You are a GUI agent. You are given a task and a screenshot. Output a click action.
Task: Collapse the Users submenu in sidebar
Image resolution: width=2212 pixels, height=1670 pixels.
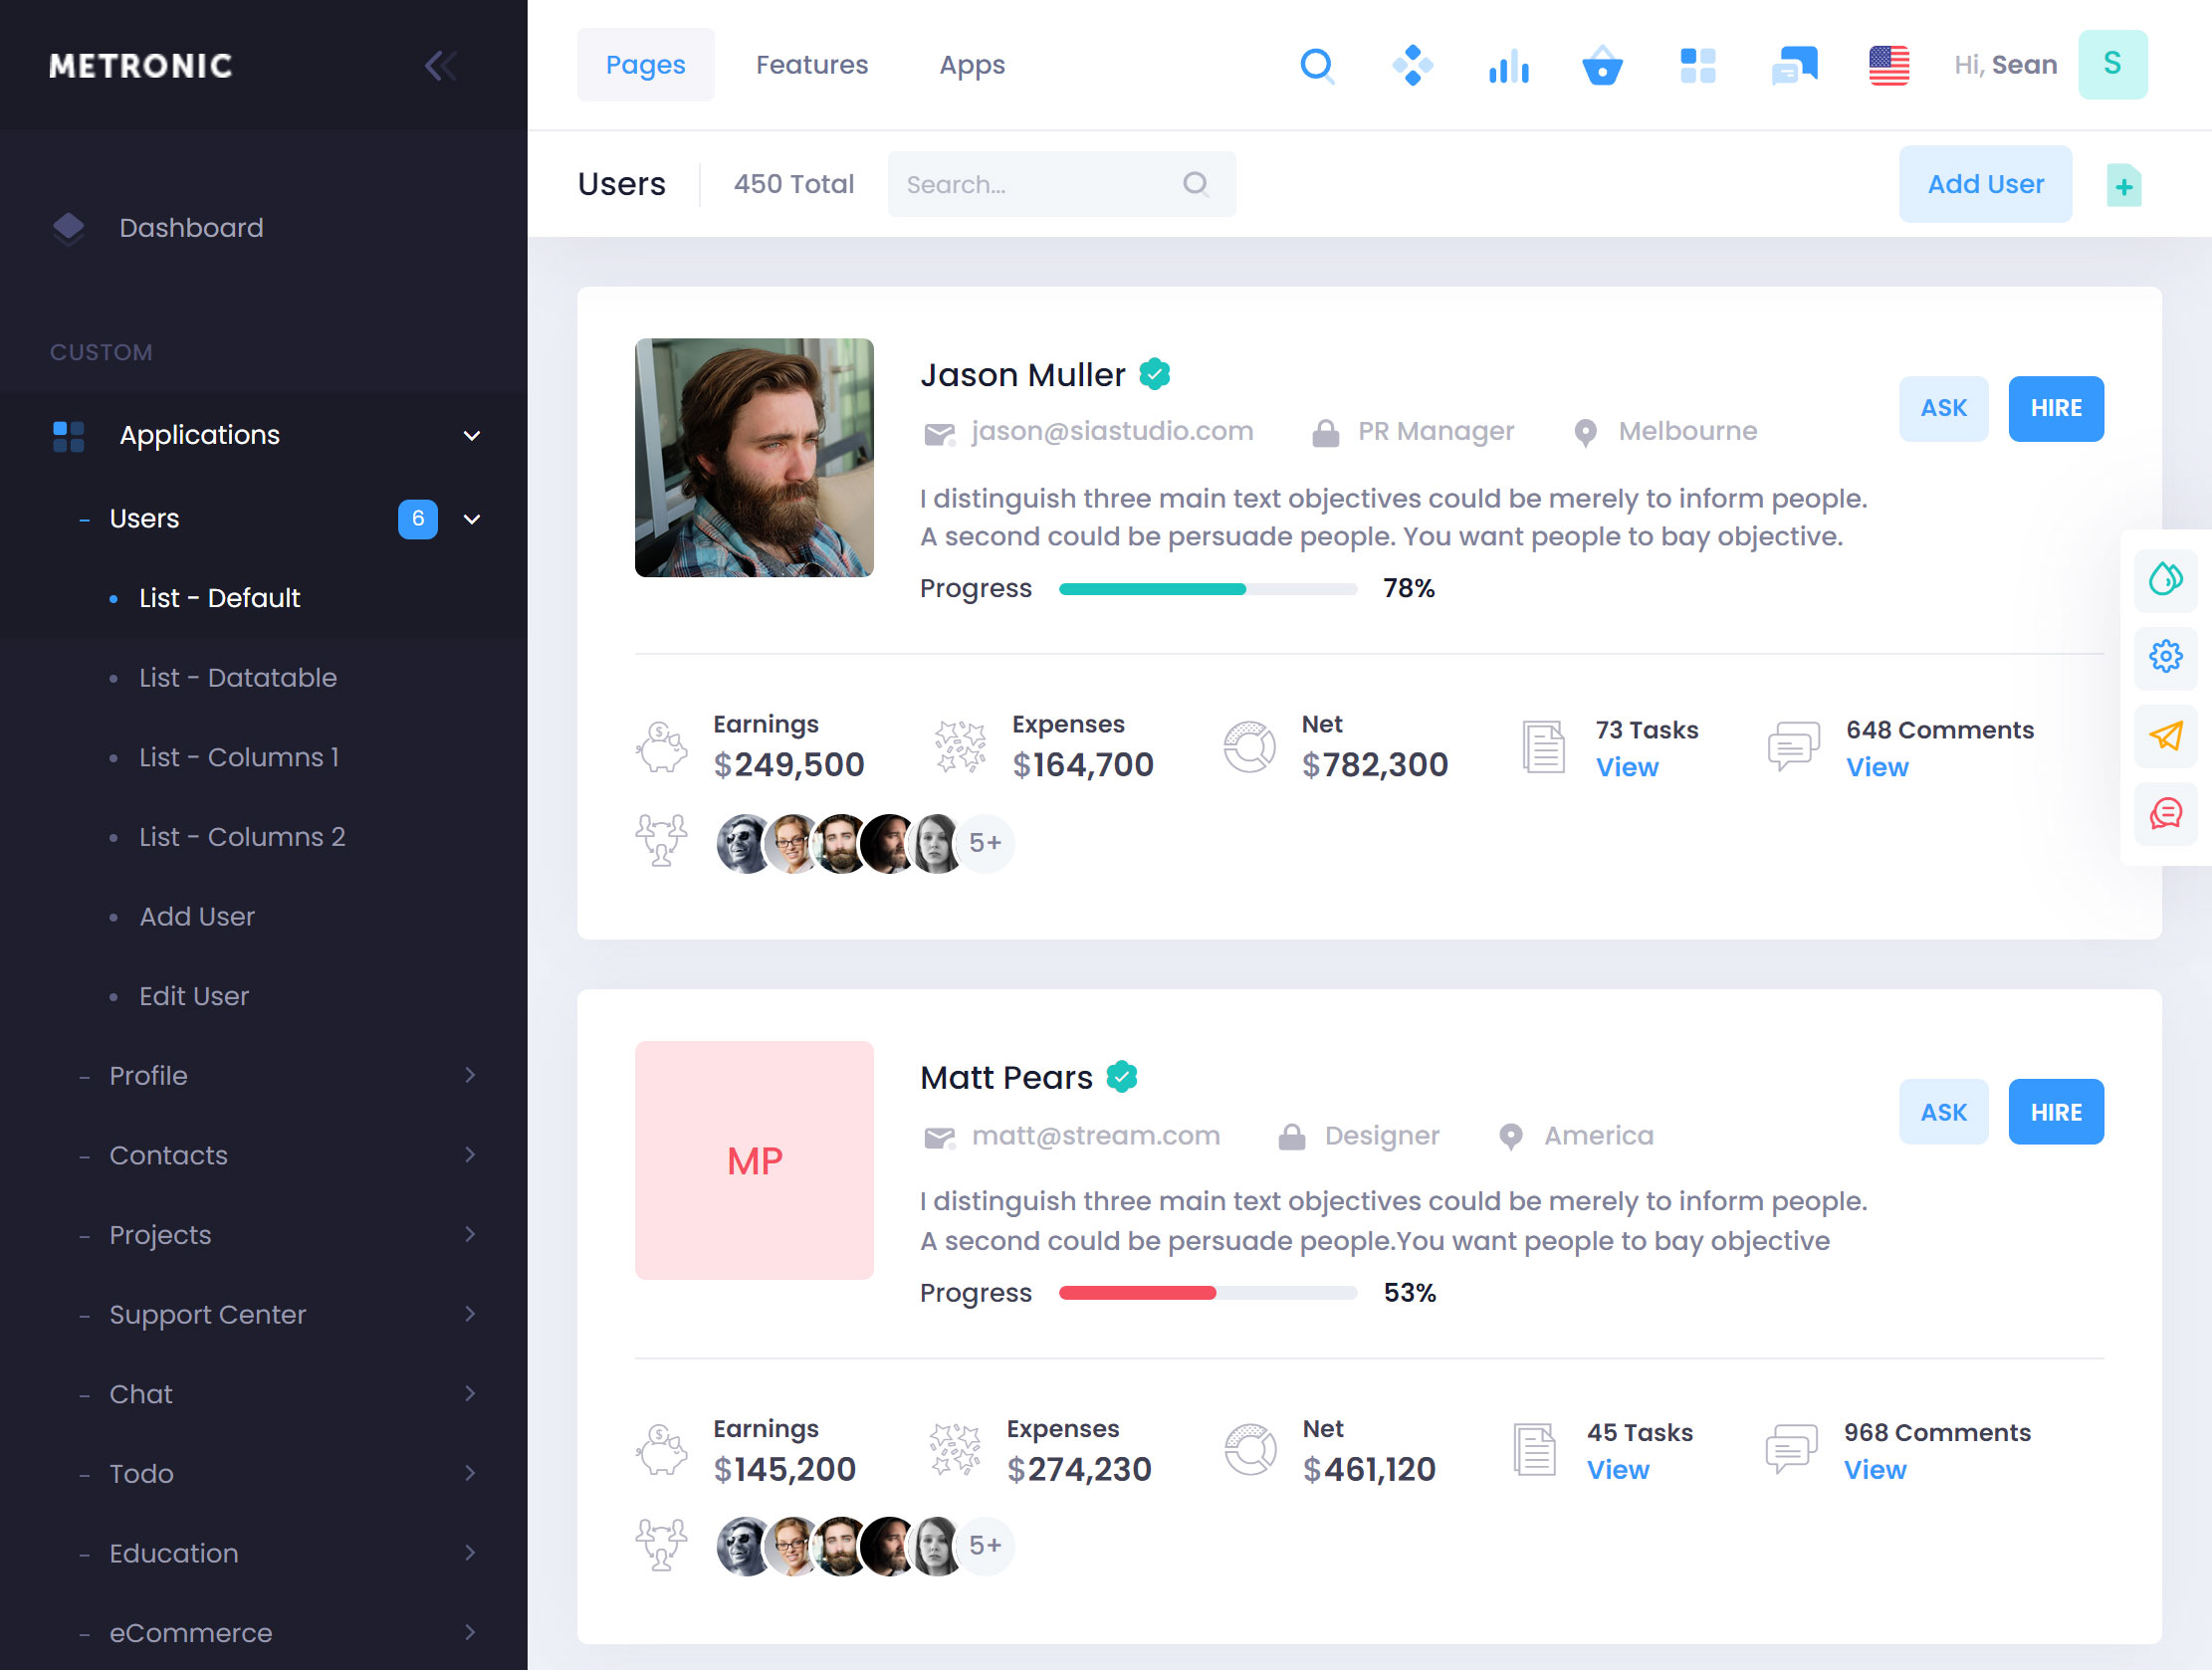pos(471,518)
